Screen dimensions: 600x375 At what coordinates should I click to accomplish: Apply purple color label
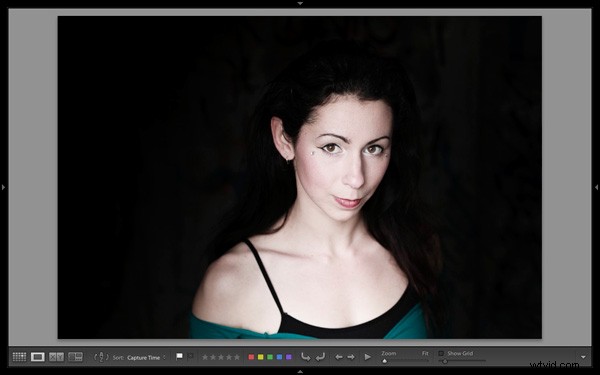point(289,357)
